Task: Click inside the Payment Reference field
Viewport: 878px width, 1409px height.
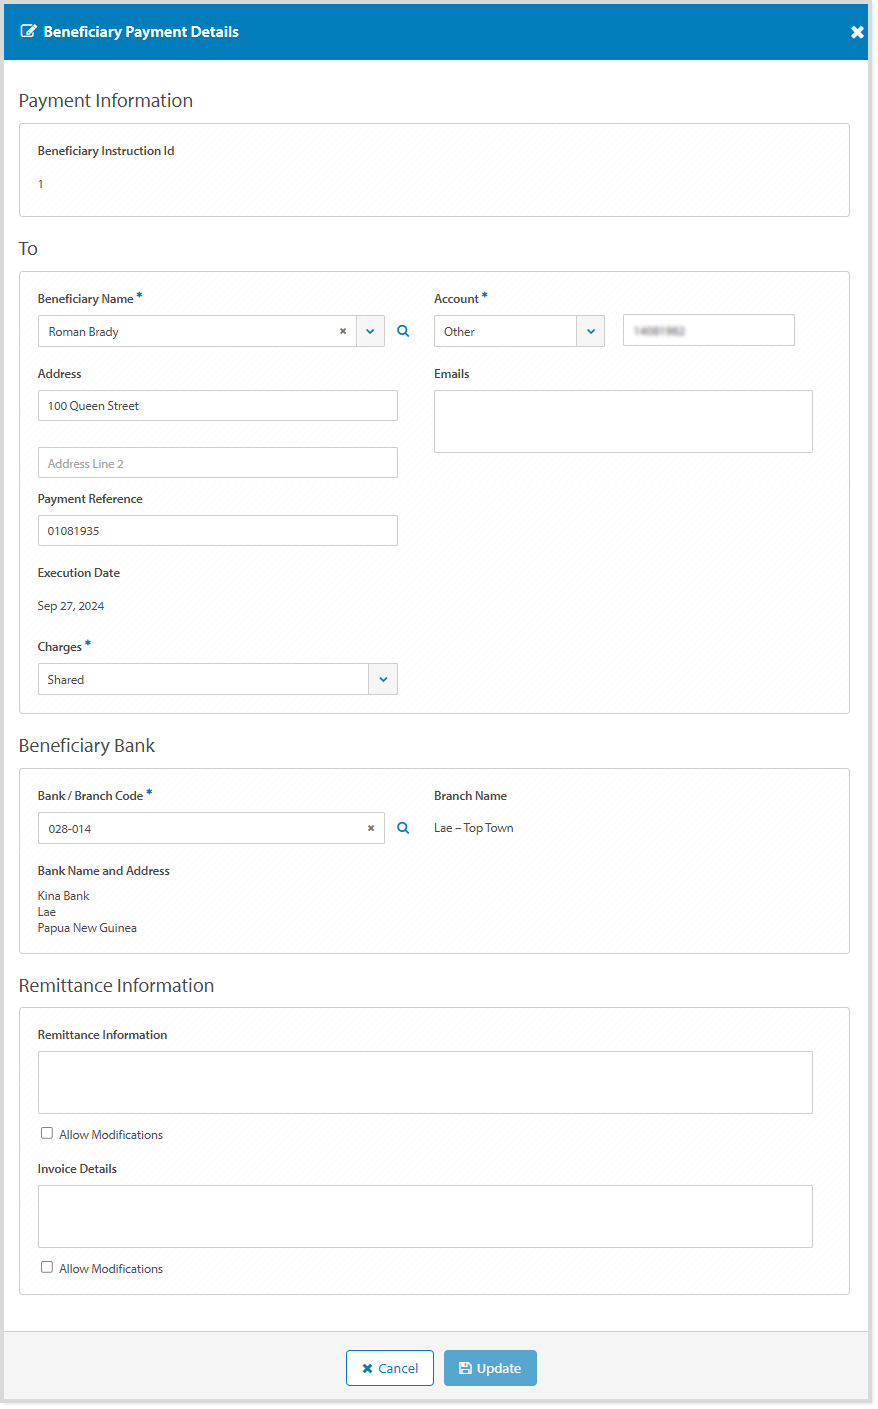Action: pos(217,530)
